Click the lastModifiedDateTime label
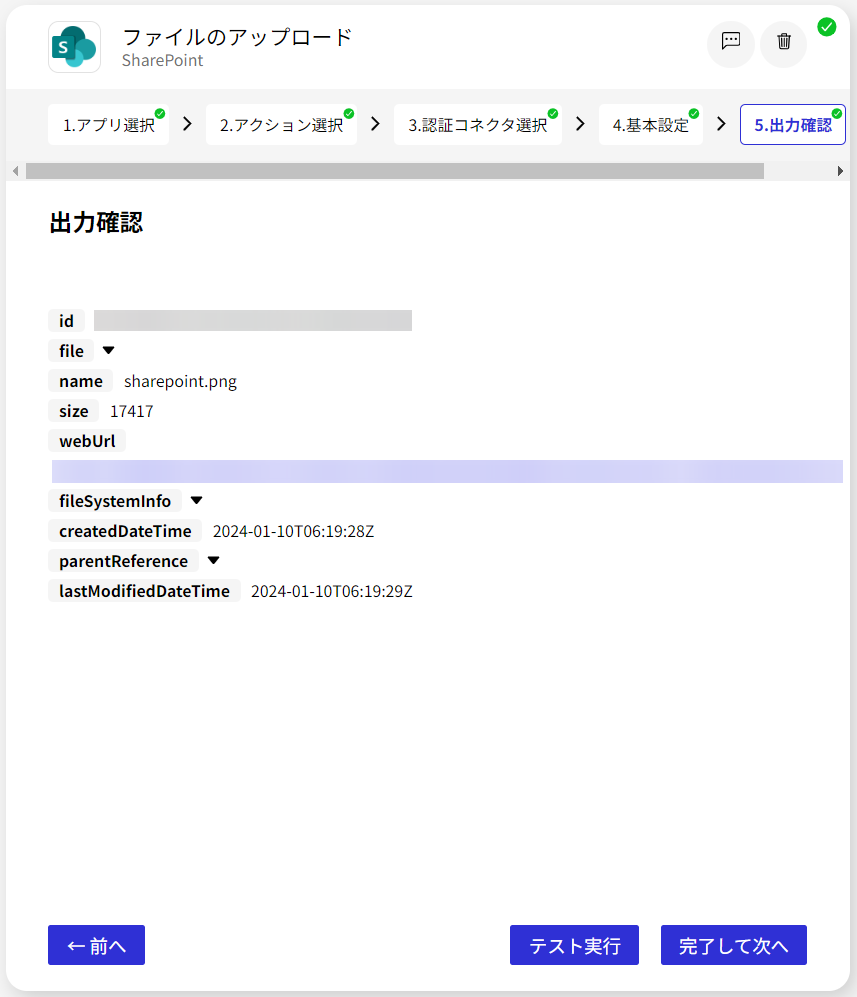 (144, 590)
